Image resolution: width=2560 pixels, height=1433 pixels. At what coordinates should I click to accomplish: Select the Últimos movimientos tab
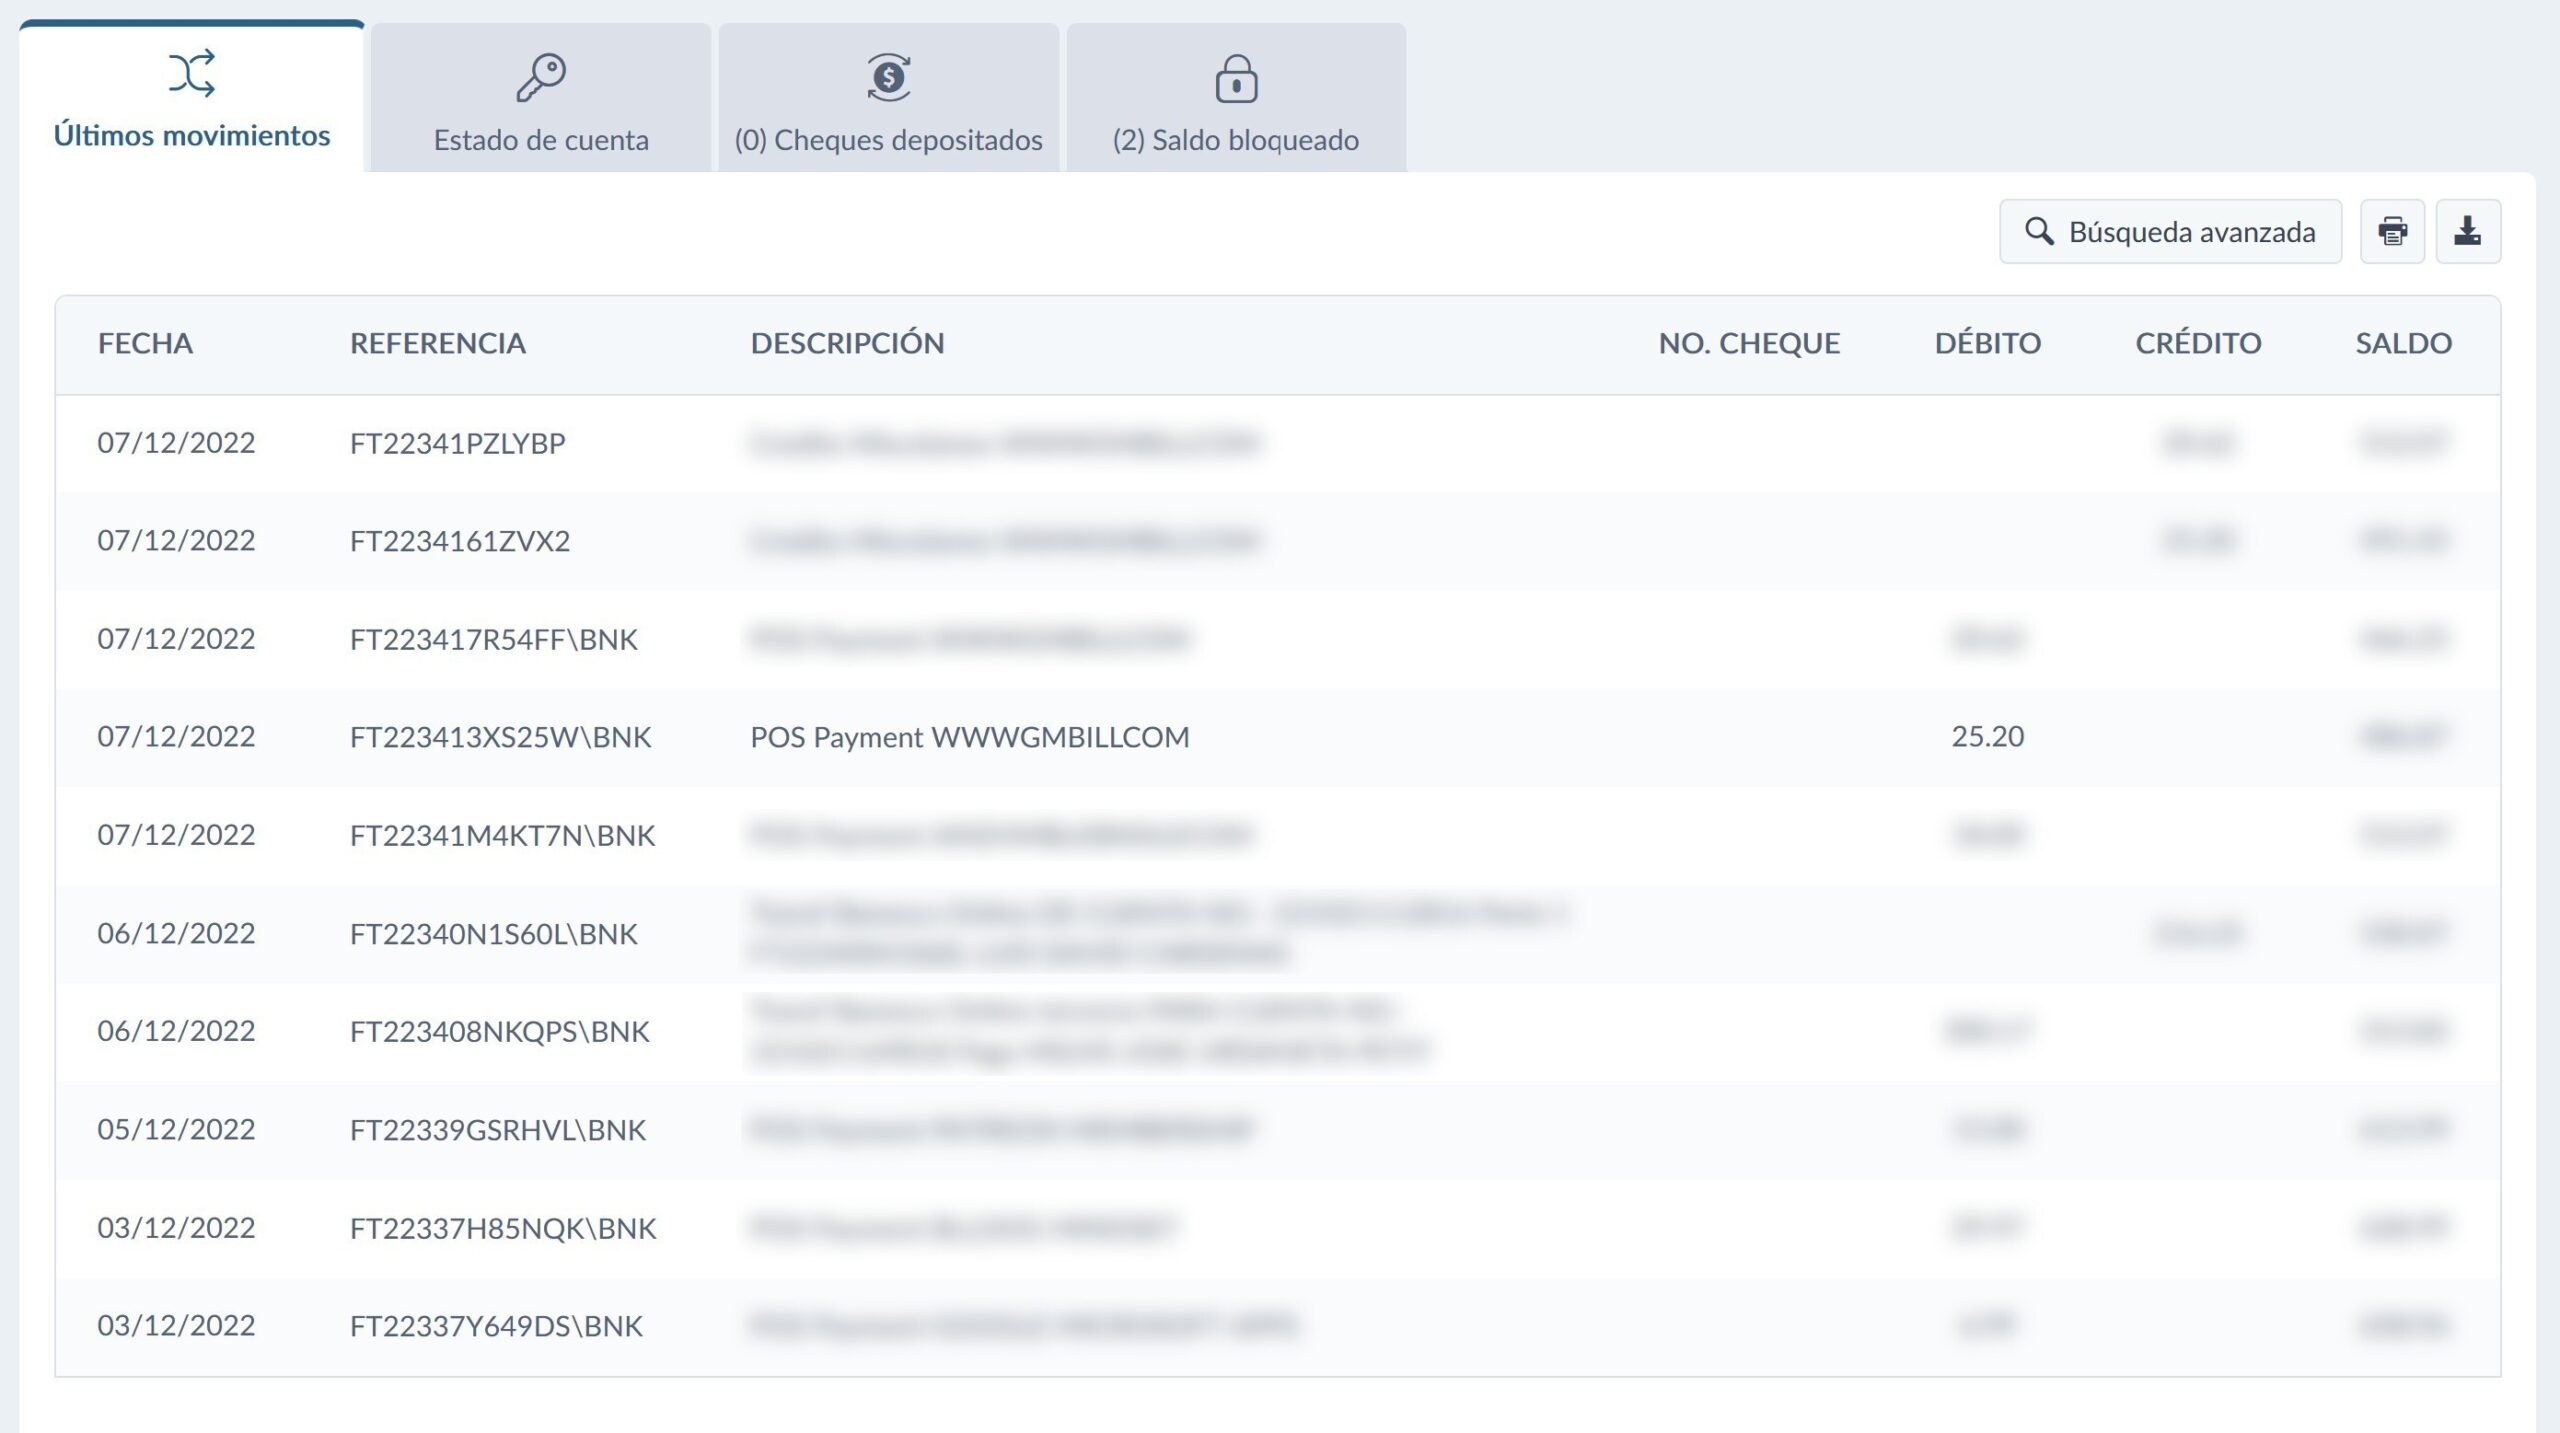pyautogui.click(x=191, y=134)
